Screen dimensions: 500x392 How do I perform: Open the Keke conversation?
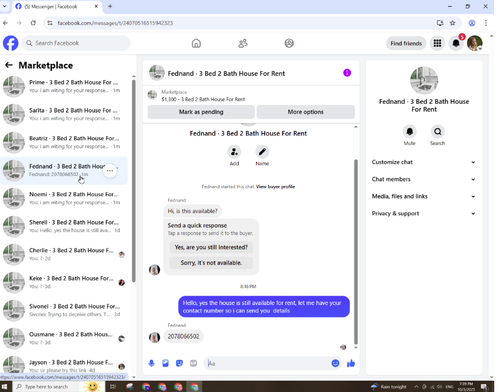[x=63, y=282]
